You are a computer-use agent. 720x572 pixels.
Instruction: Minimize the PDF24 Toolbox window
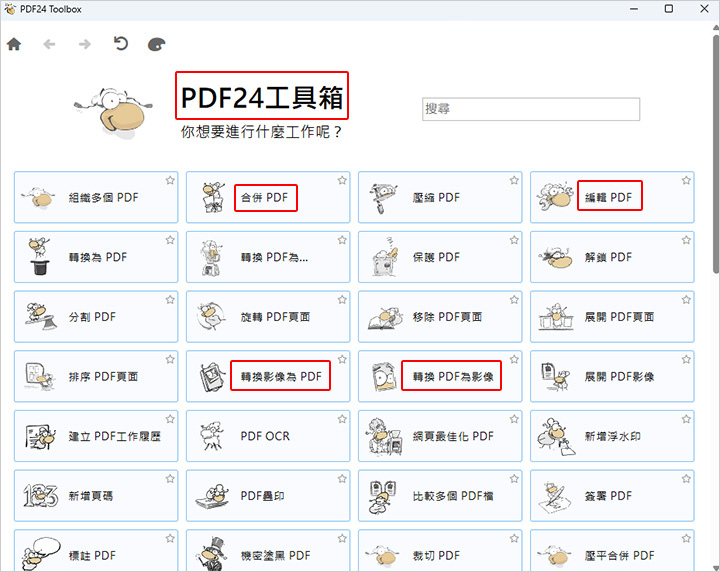tap(634, 9)
